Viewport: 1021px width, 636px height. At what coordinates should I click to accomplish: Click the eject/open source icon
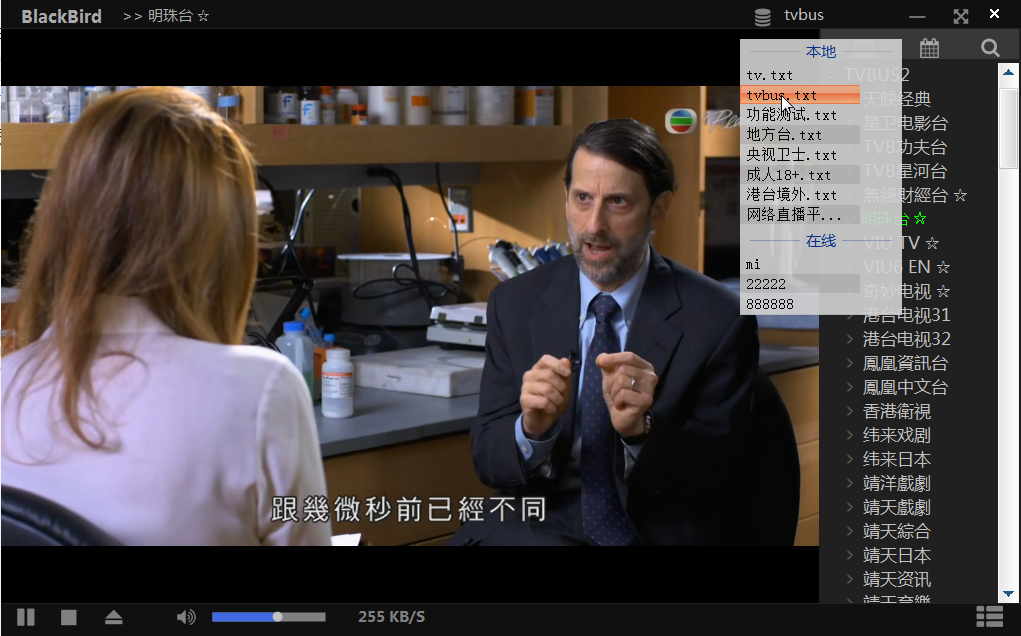[113, 617]
